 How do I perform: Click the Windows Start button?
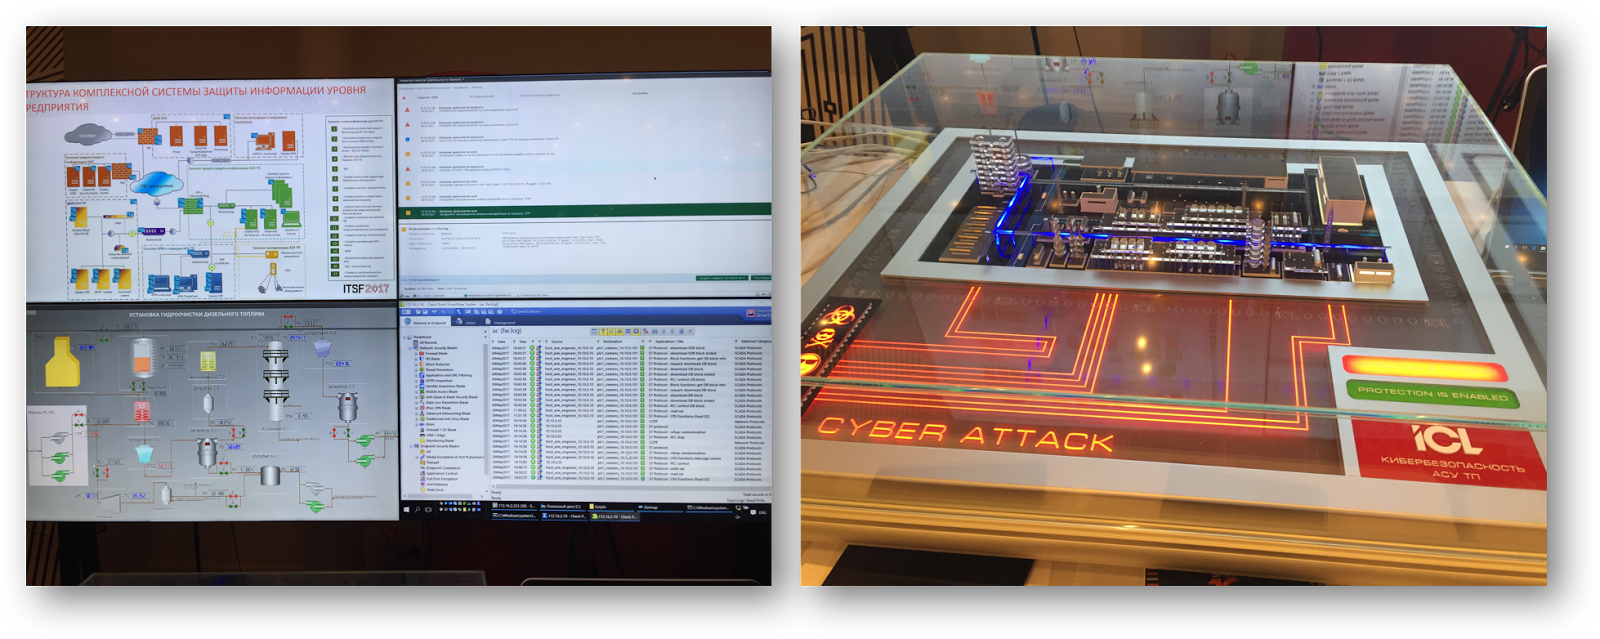click(407, 509)
